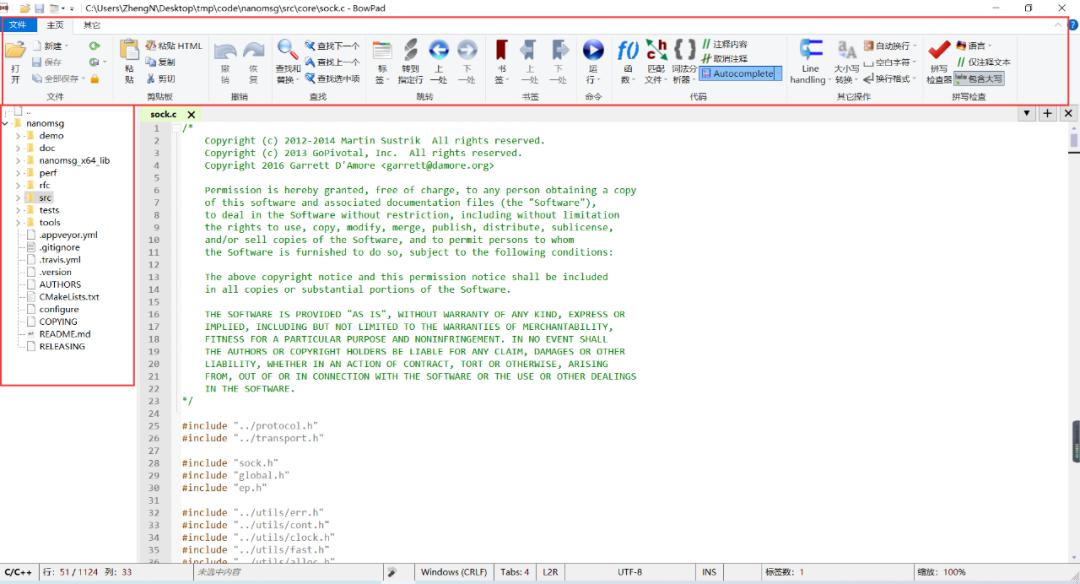The image size is (1080, 584).
Task: Toggle 包含大写 (Include uppercase) spell option
Action: (979, 79)
